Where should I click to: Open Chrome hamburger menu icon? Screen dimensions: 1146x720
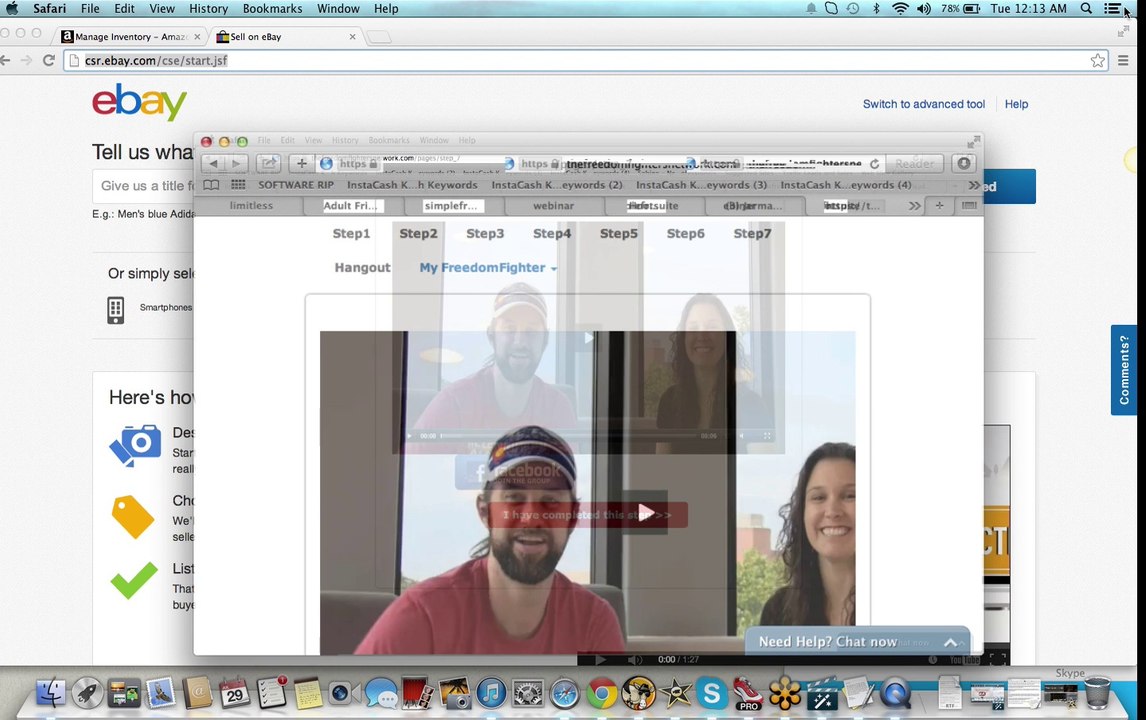point(1123,61)
